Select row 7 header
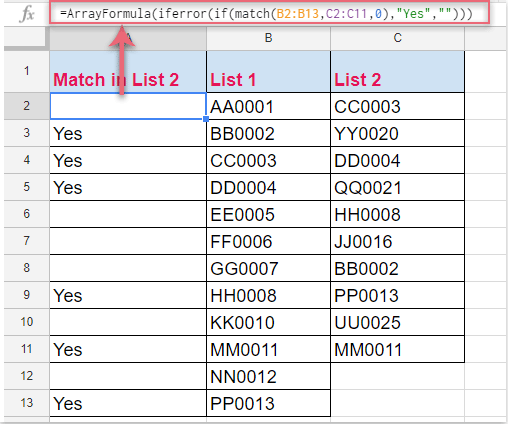The height and width of the screenshot is (424, 508). click(x=27, y=241)
